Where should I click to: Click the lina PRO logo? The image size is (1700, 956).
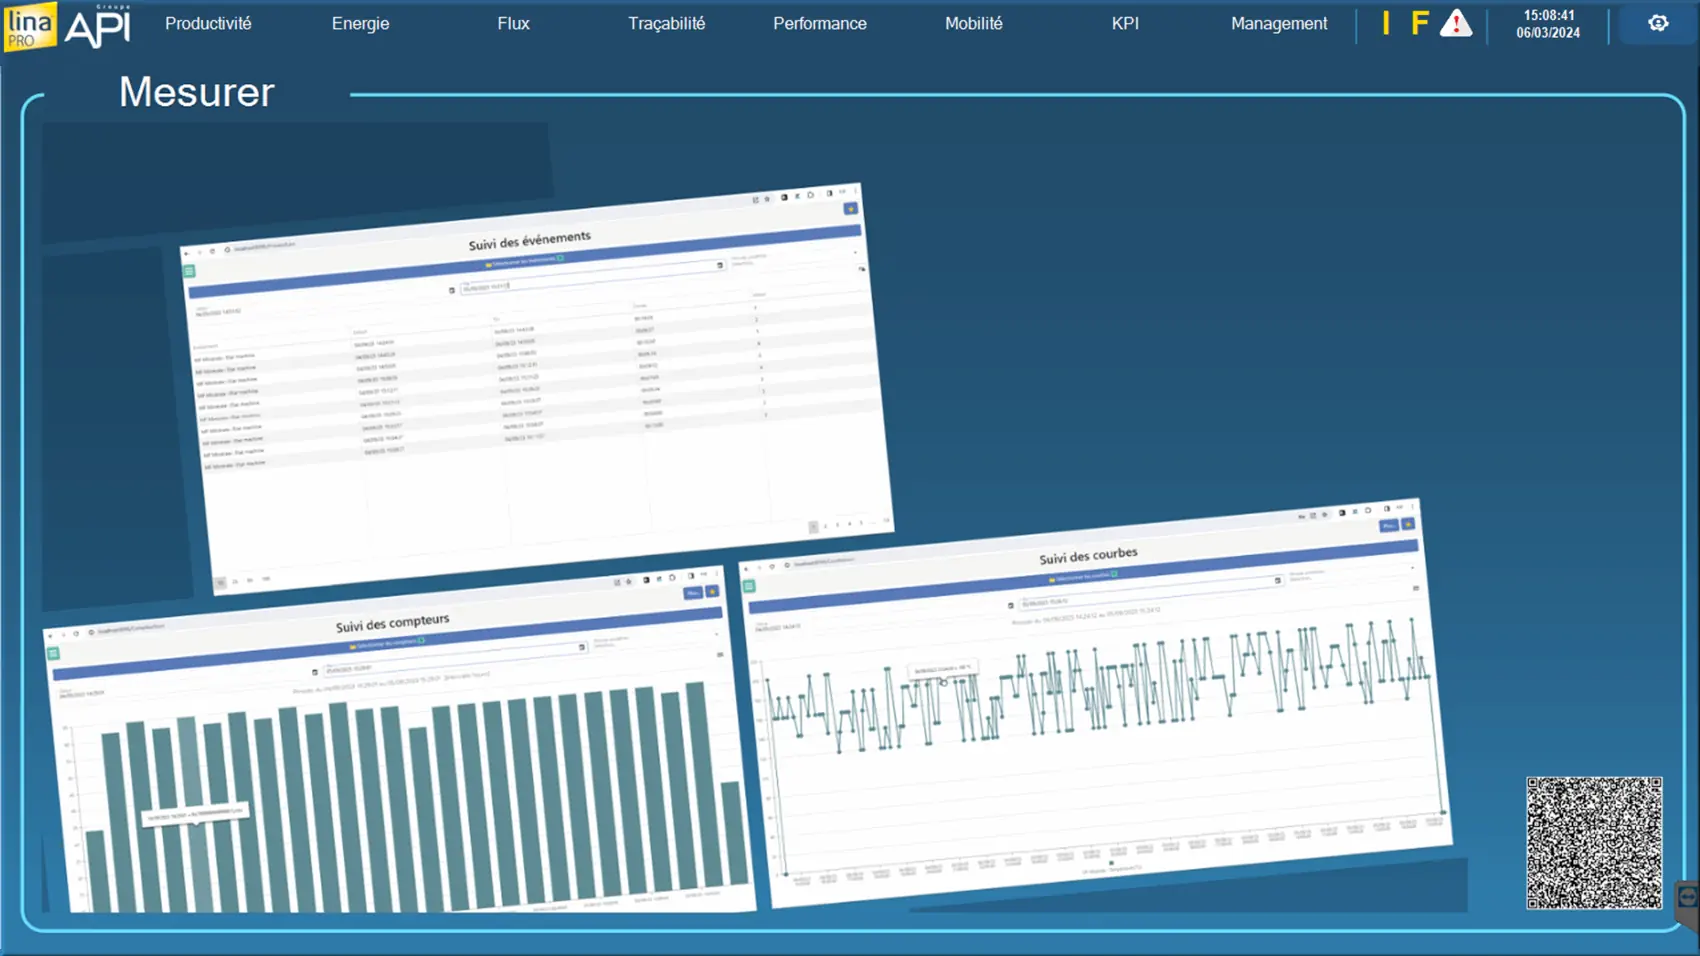(29, 26)
